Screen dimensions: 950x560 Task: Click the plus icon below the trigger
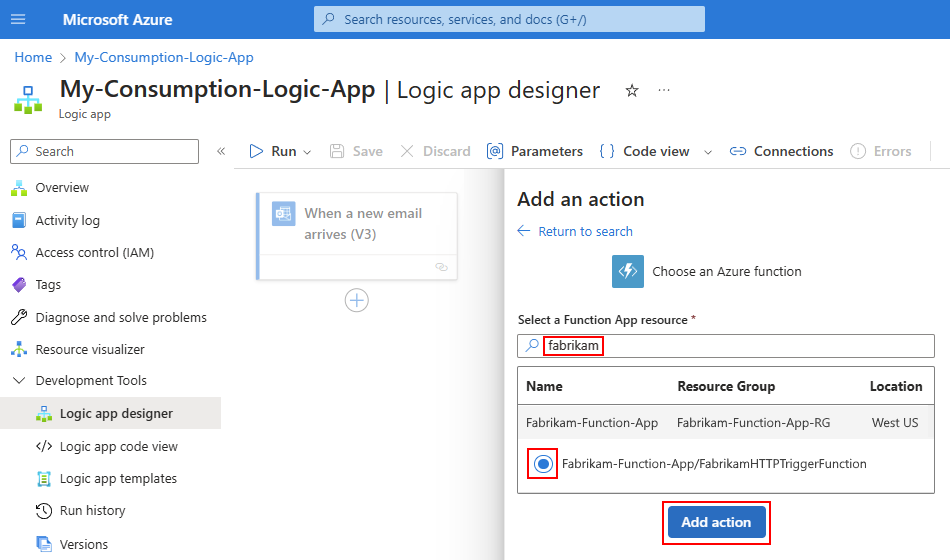coord(357,300)
